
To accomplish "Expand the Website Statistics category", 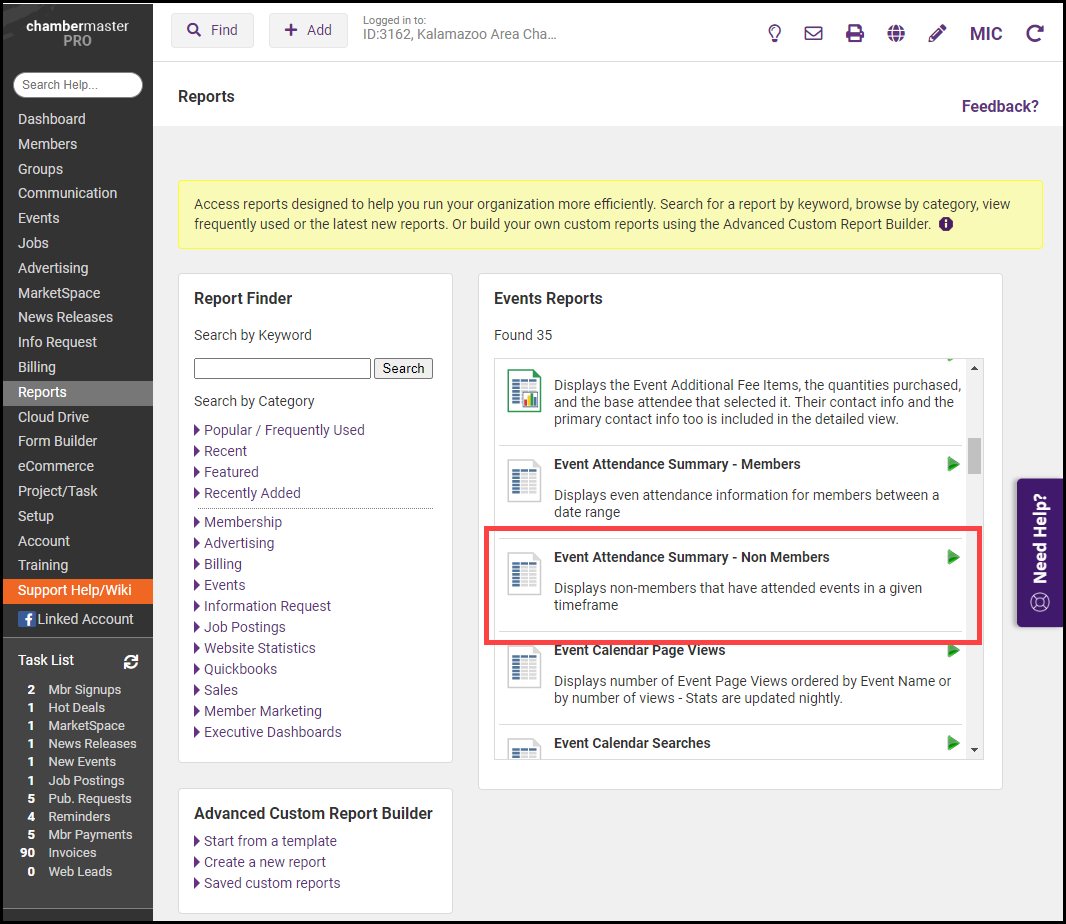I will point(259,648).
